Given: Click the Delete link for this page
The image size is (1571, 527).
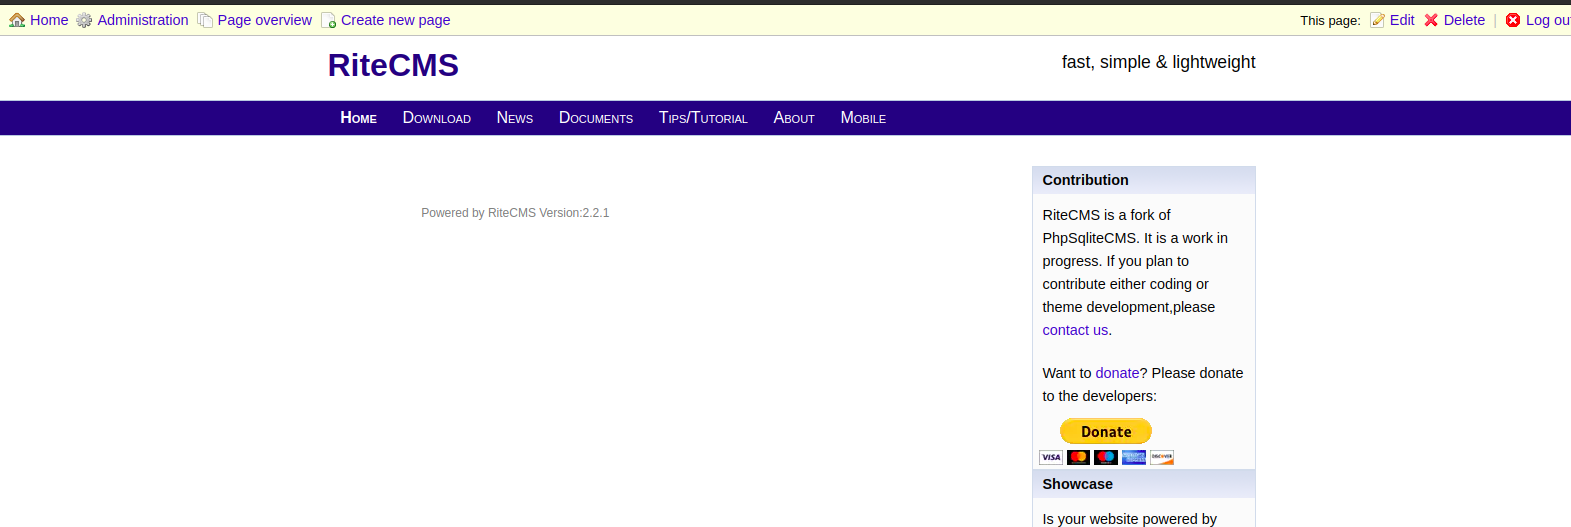Looking at the screenshot, I should pos(1464,20).
